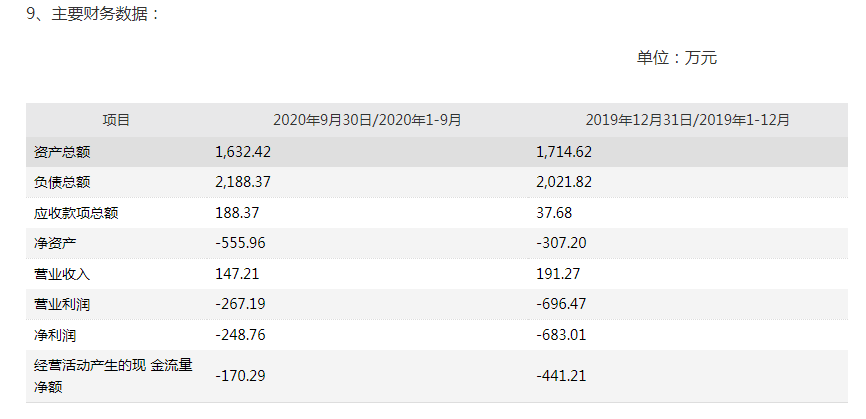Click the 2,021.82 liabilities value for 2019
The image size is (866, 419).
[x=565, y=182]
